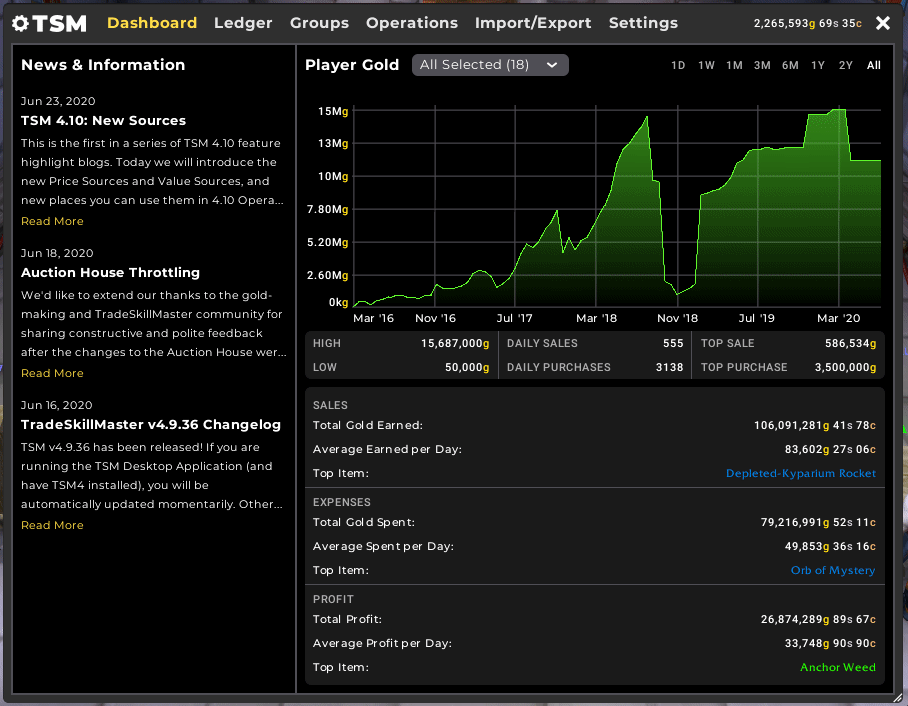Click the Nov '18 axis label on graph

coord(677,319)
